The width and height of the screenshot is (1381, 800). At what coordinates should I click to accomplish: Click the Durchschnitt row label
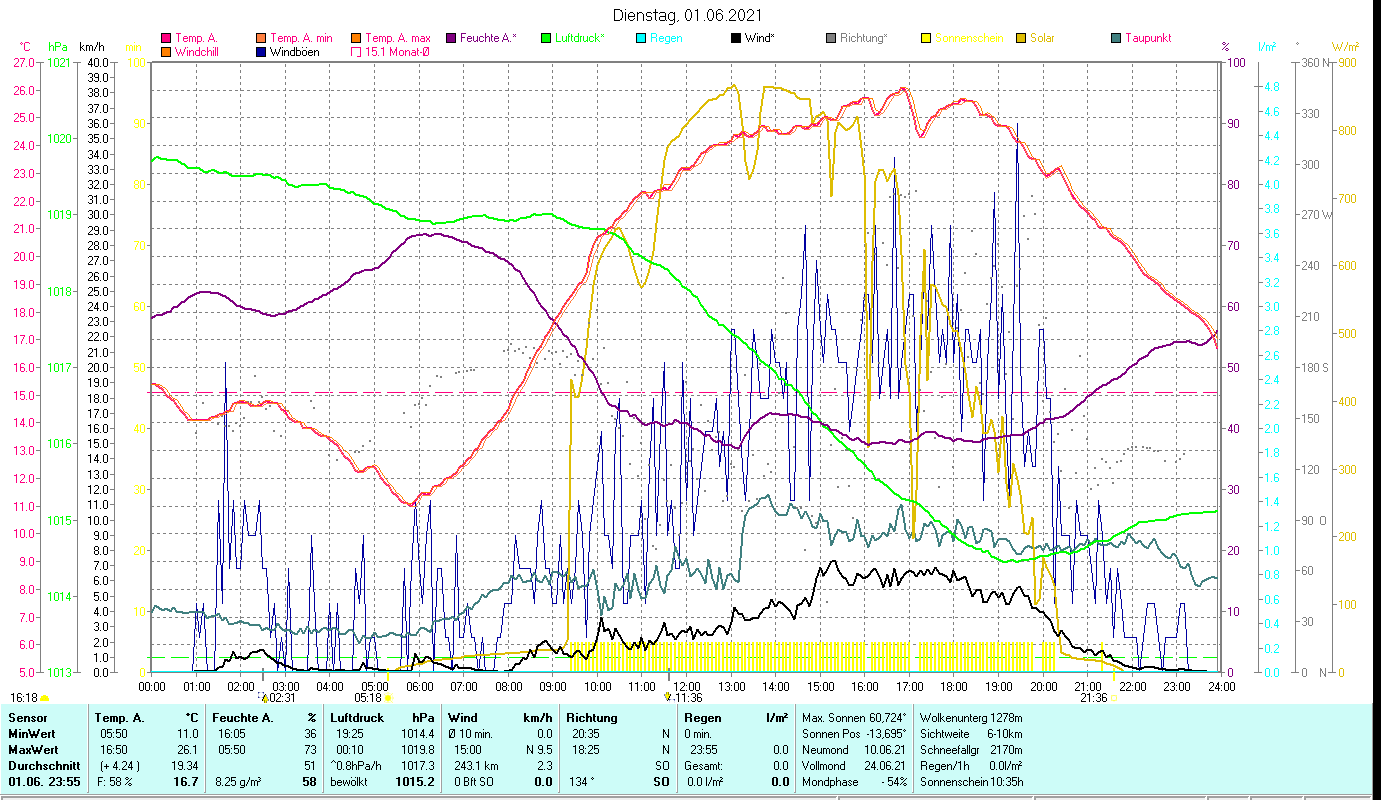(x=43, y=765)
